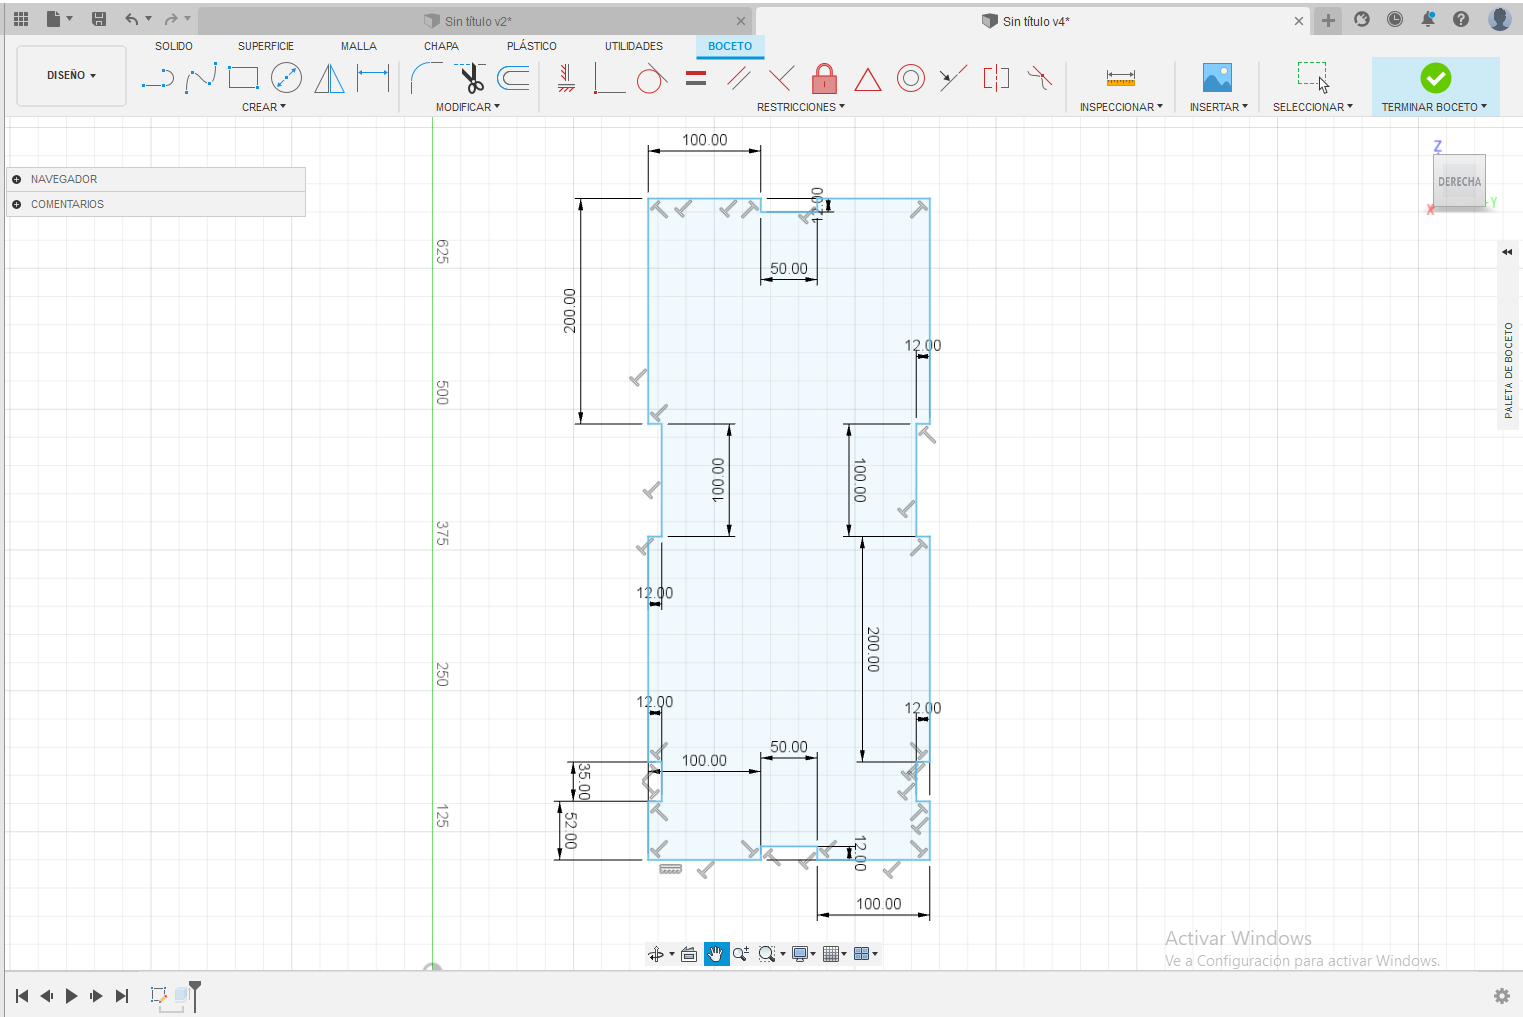Apply the Equal constraint
The height and width of the screenshot is (1017, 1523).
click(696, 78)
